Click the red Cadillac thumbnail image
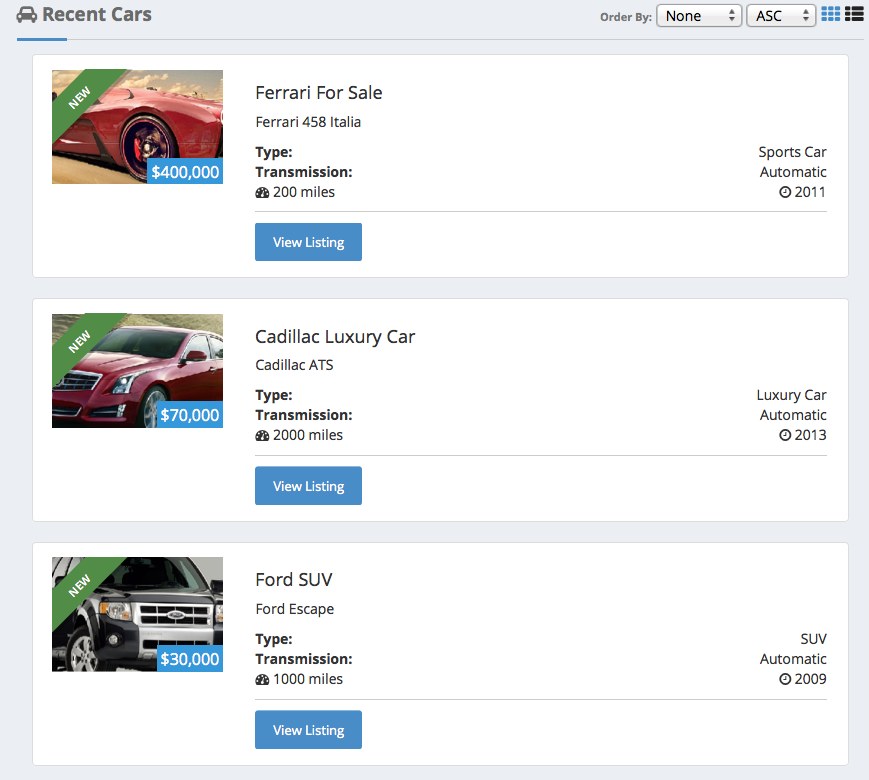 [x=137, y=370]
